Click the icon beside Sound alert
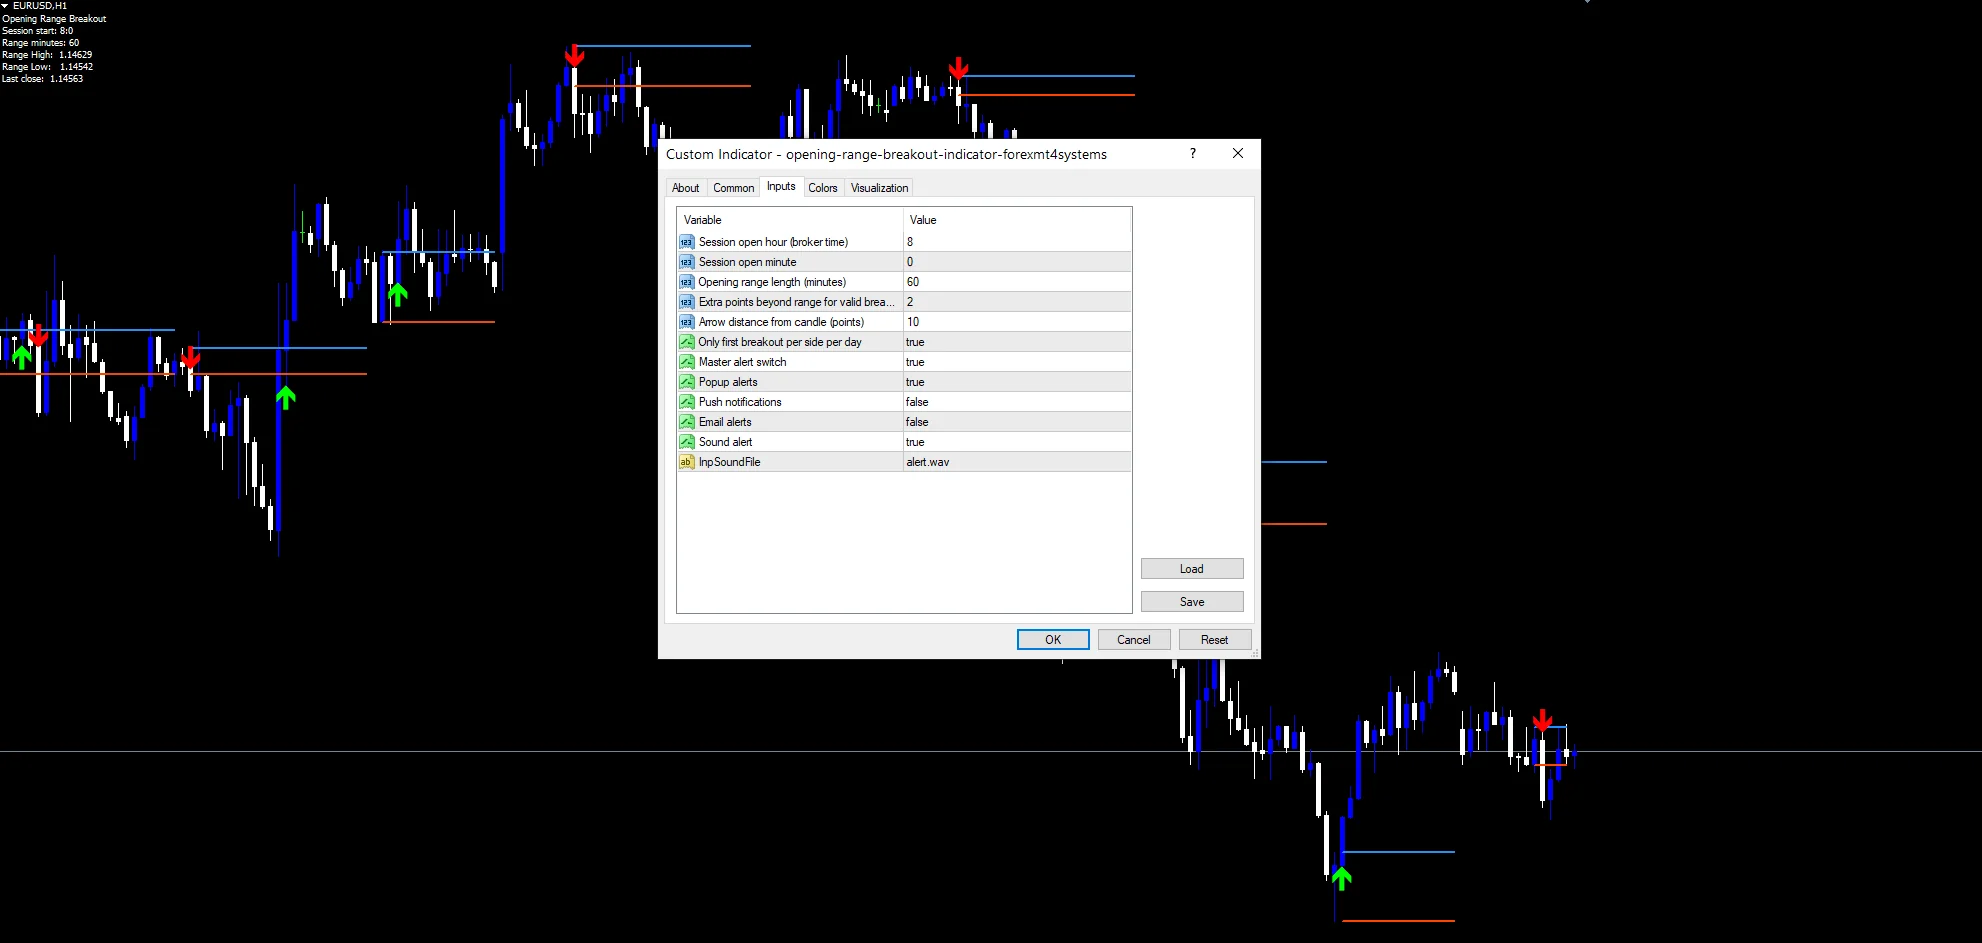 pyautogui.click(x=686, y=442)
